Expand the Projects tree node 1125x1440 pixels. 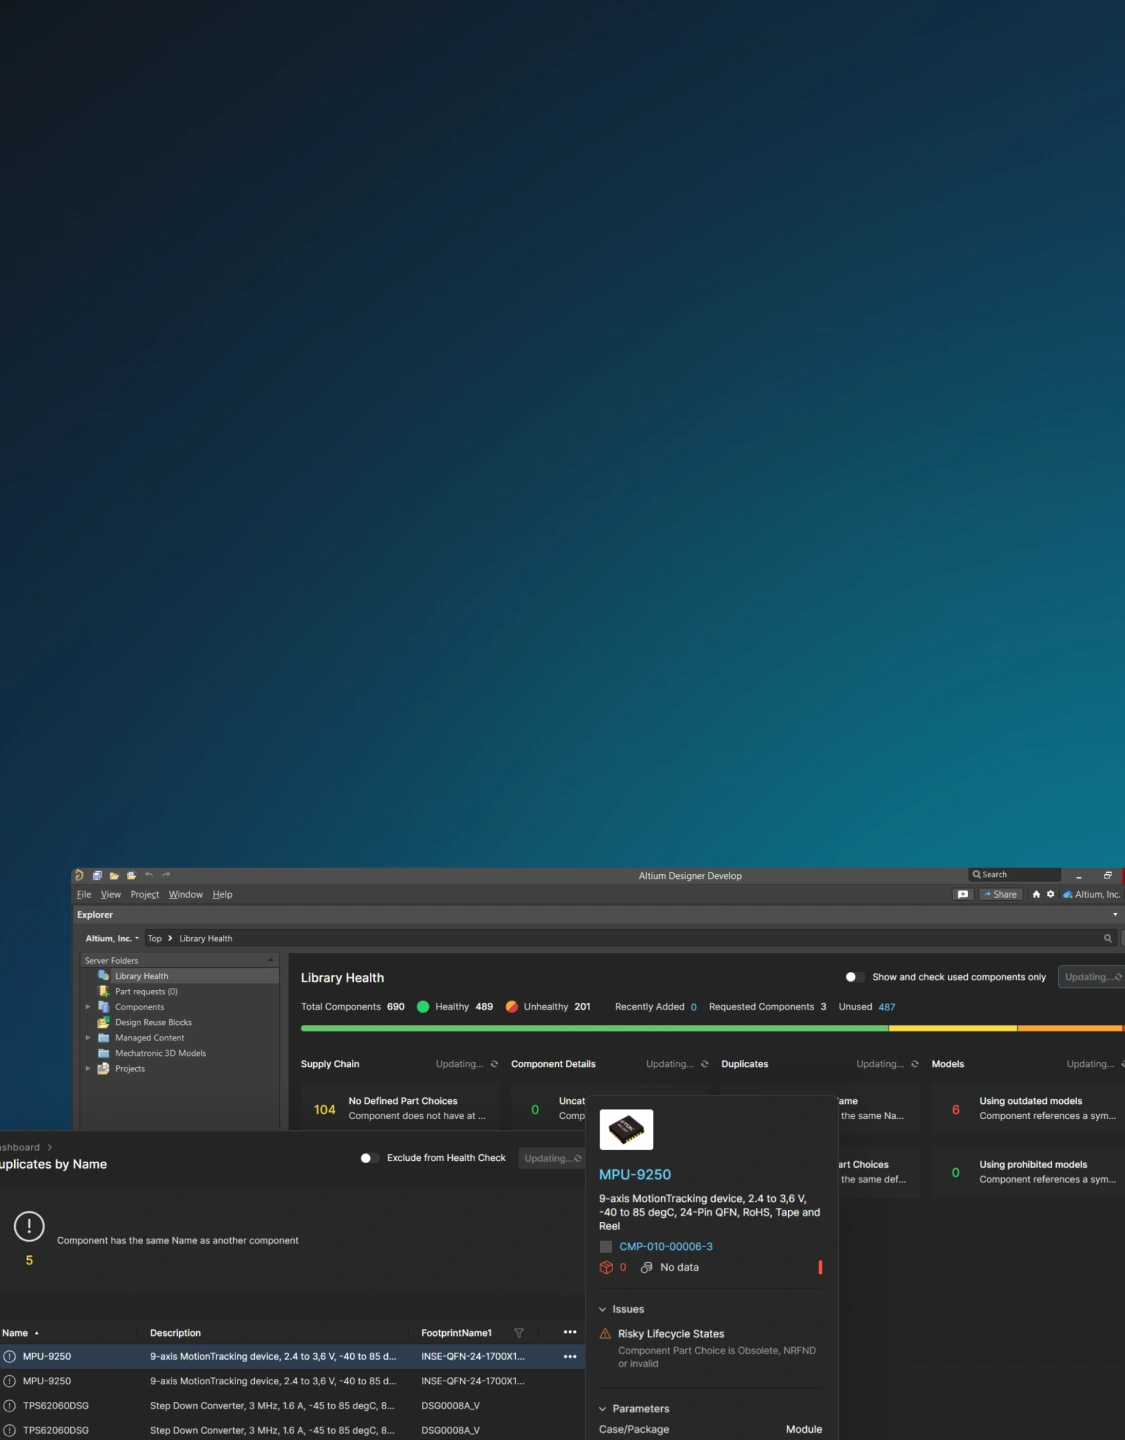coord(88,1069)
